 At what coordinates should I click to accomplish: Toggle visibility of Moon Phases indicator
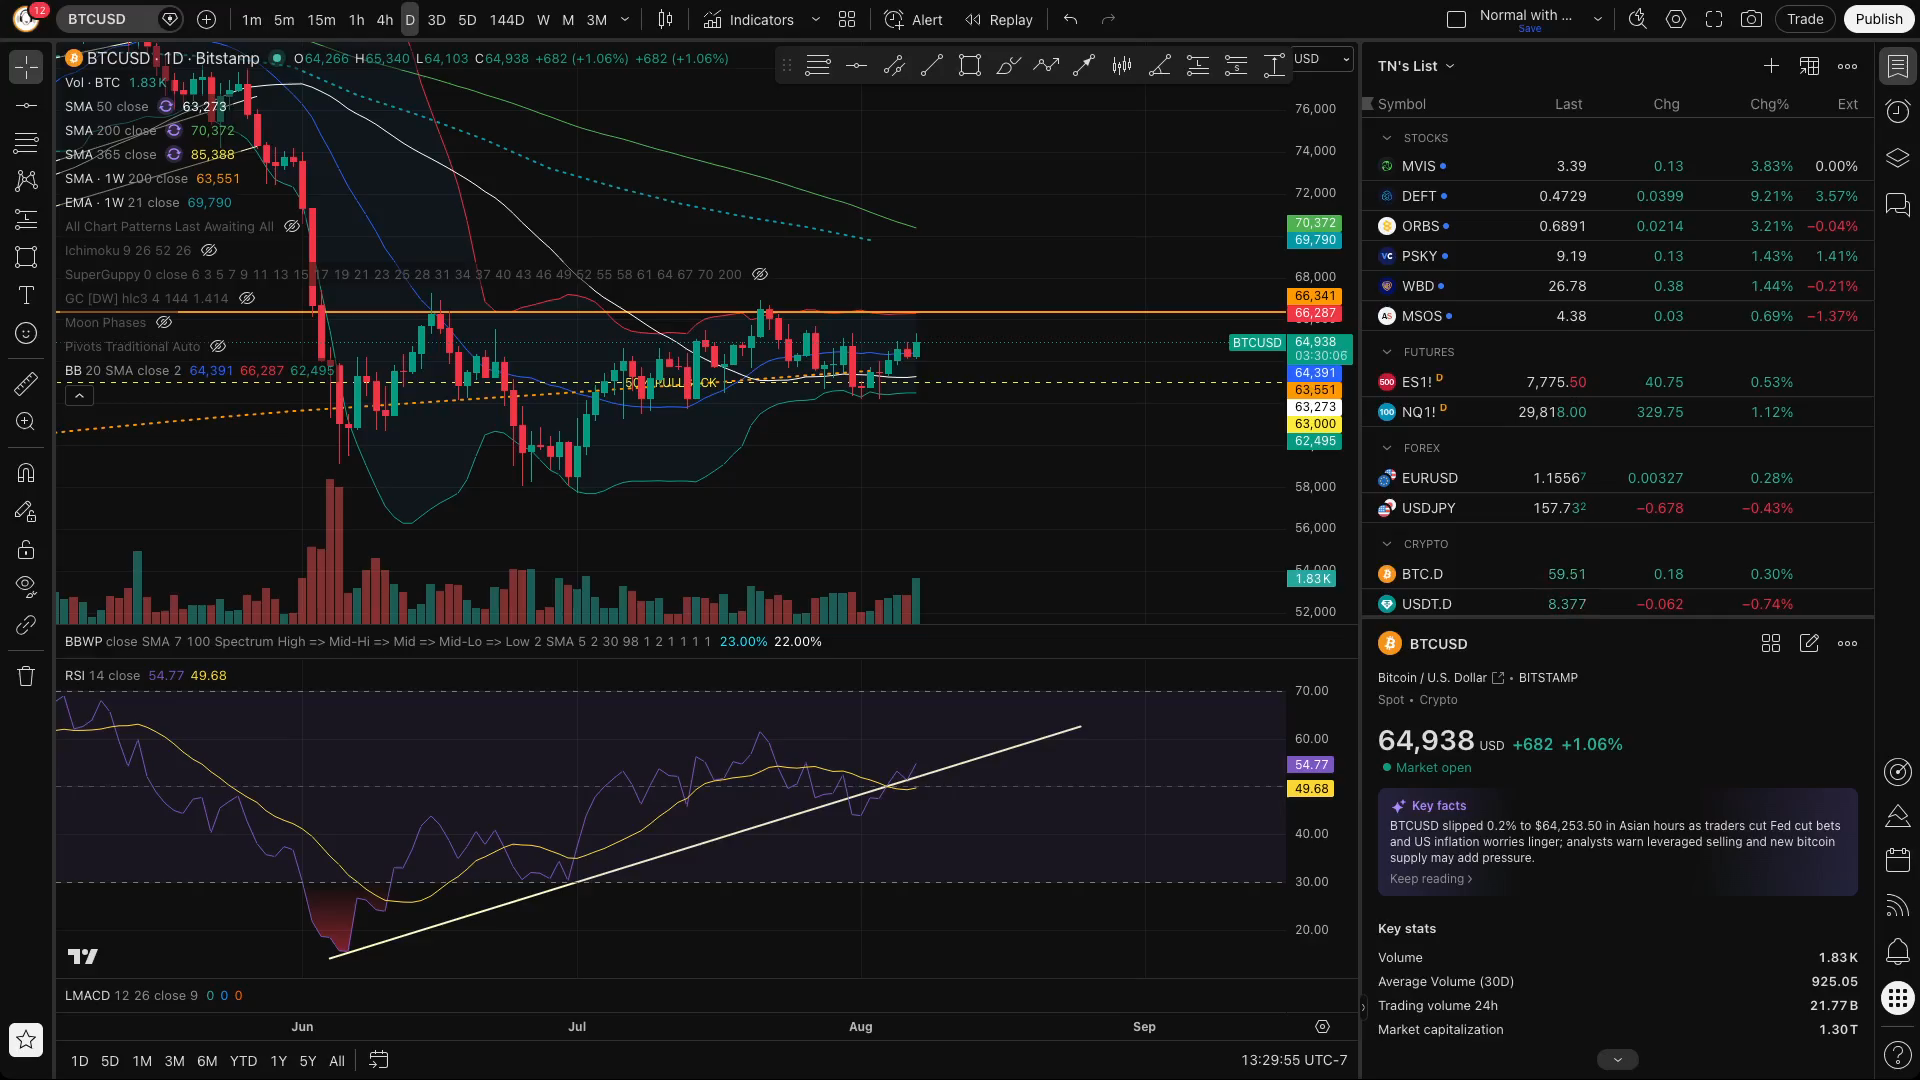click(164, 322)
